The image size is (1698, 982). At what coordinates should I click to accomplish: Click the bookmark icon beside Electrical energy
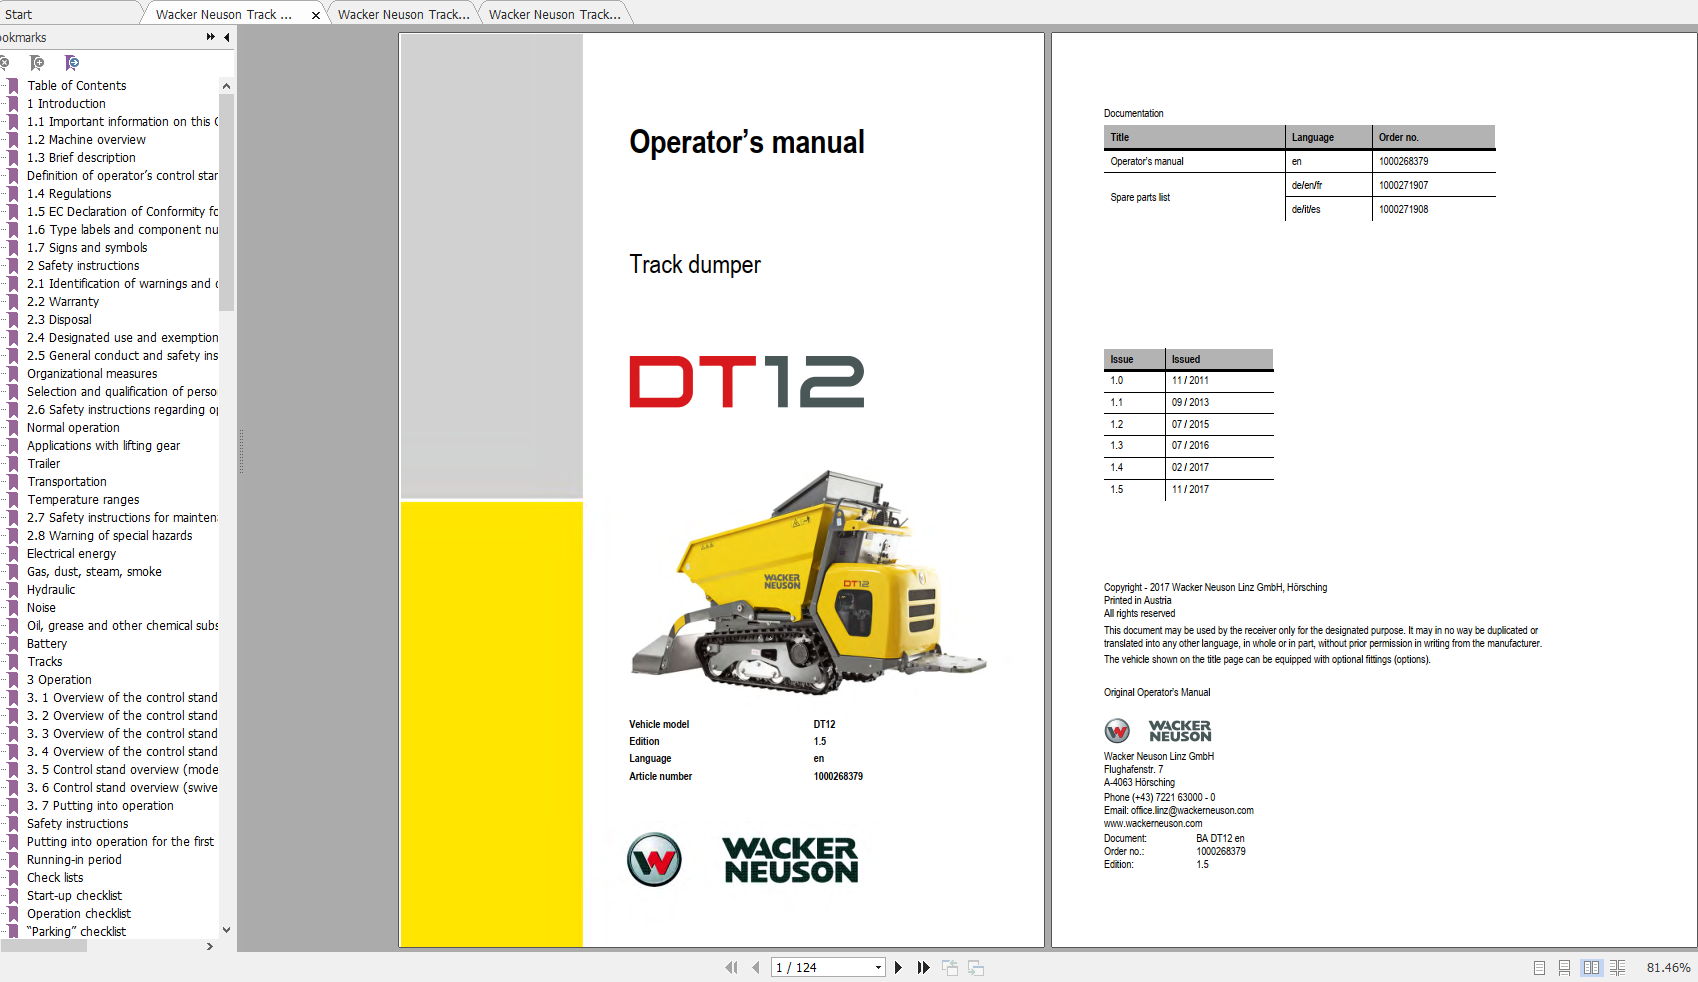(14, 554)
